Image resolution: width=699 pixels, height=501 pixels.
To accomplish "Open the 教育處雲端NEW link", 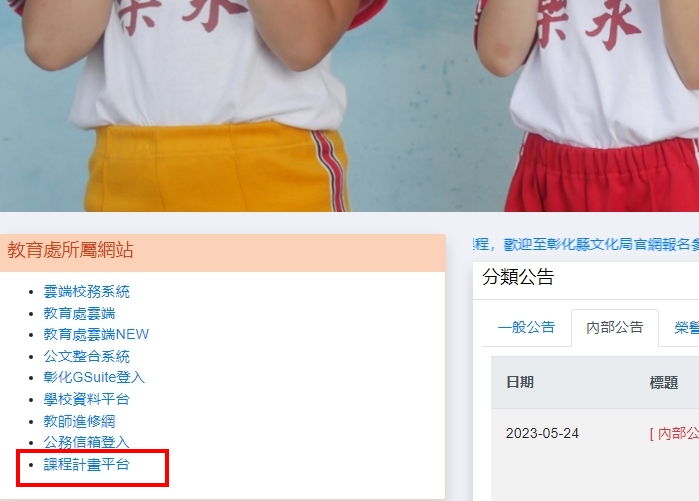I will coord(96,334).
